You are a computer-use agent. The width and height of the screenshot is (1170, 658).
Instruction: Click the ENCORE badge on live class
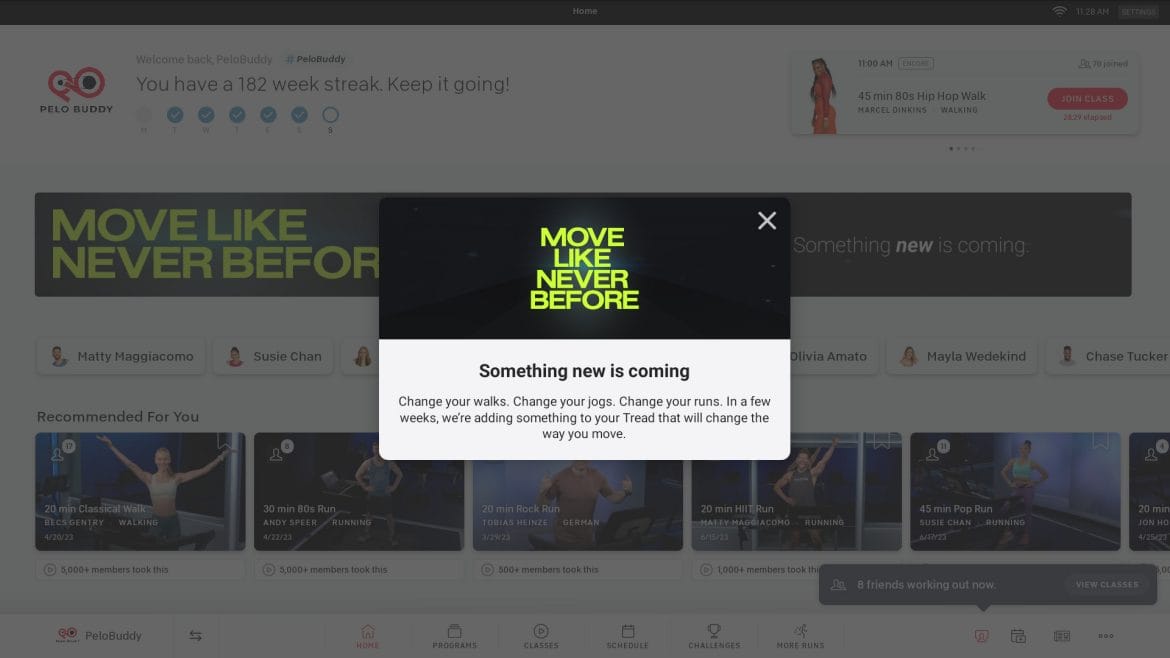(916, 63)
